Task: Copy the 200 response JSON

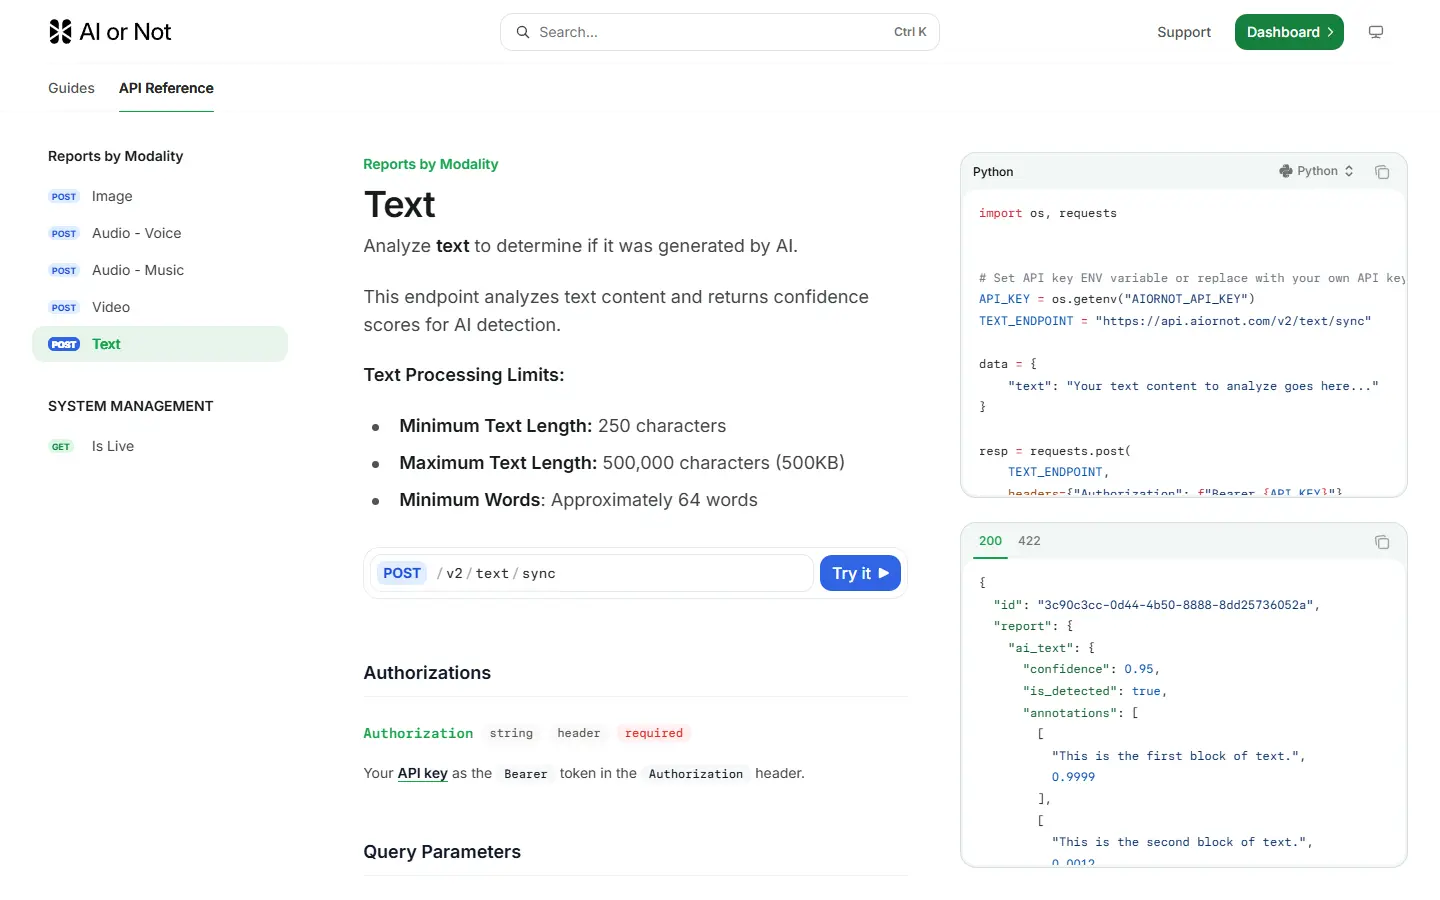Action: [1382, 542]
